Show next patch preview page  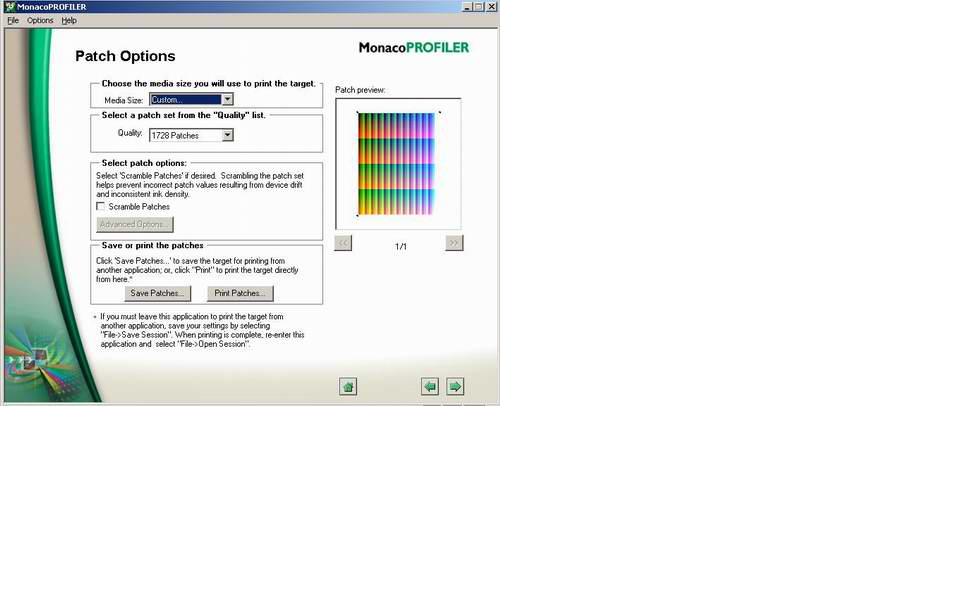click(454, 243)
